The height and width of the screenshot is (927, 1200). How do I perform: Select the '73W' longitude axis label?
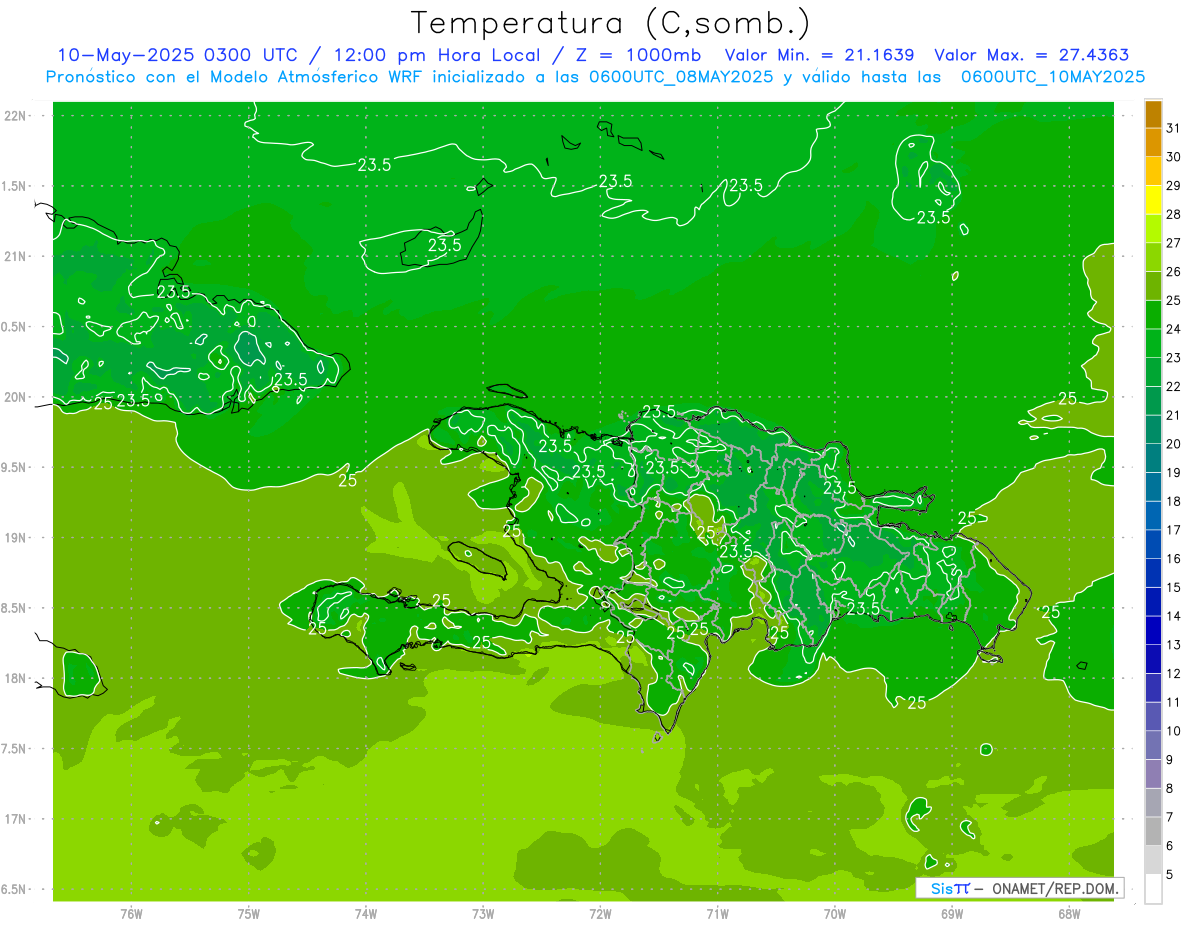(483, 914)
